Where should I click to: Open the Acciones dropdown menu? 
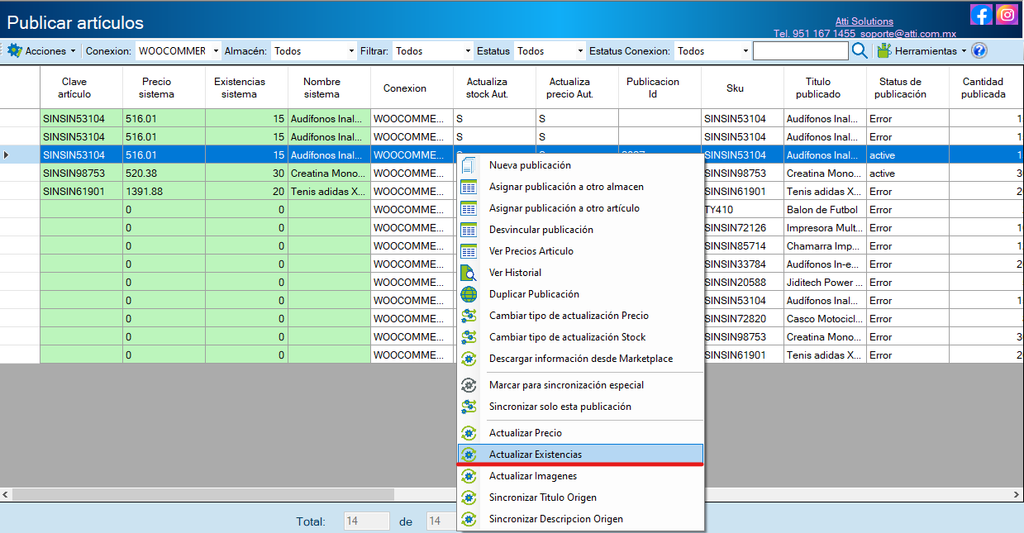41,51
